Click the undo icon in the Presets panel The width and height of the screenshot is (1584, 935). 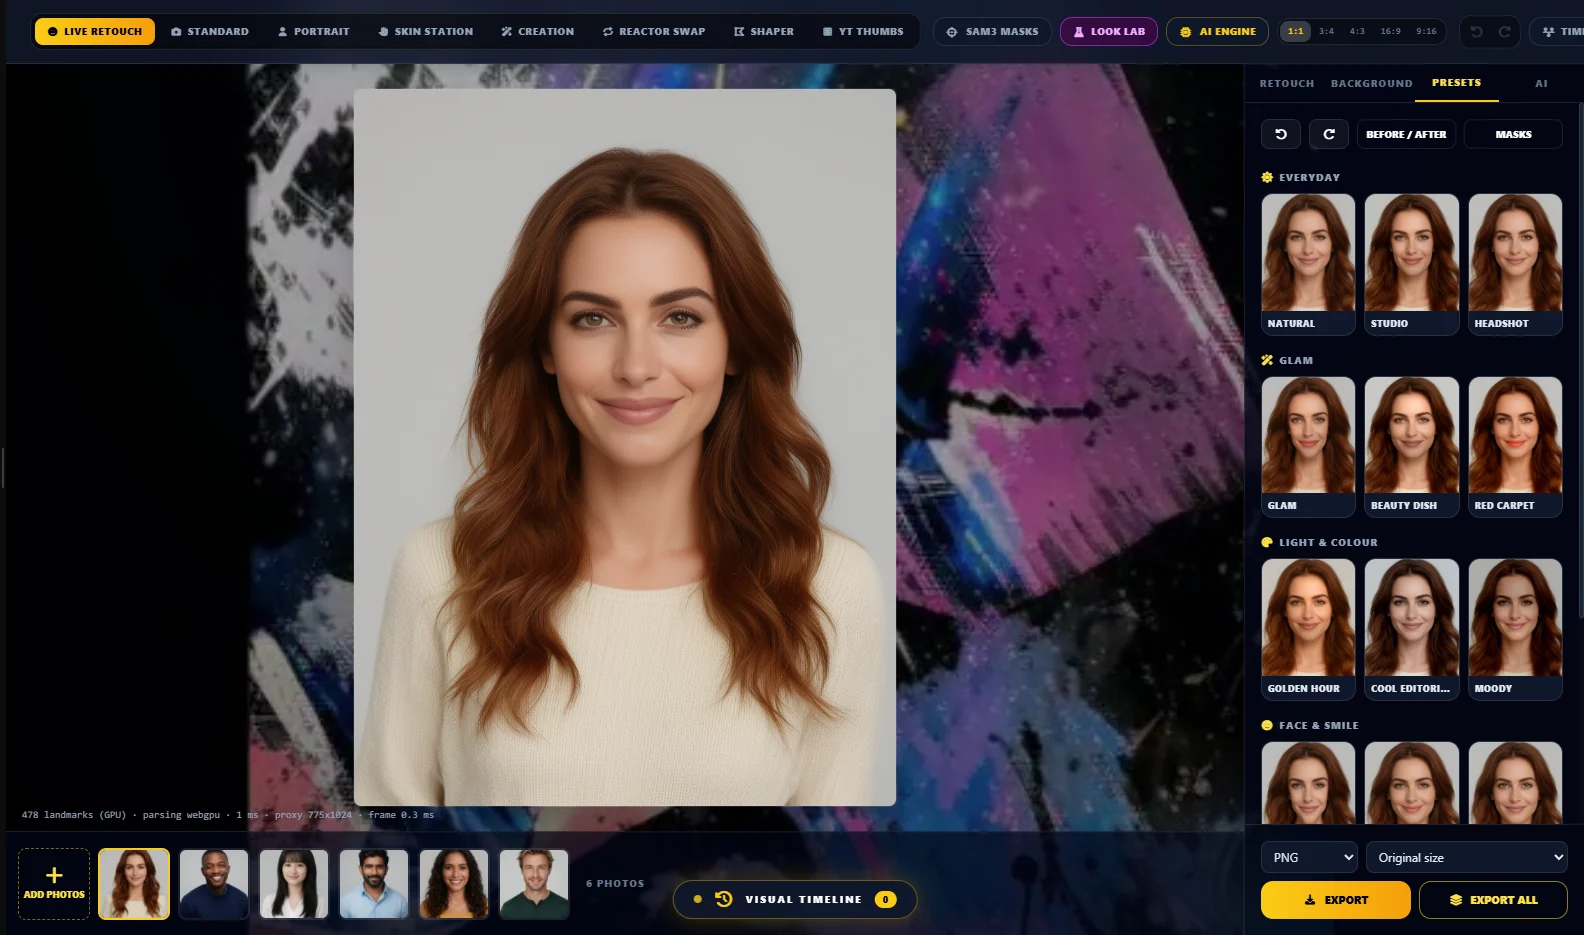(1281, 134)
